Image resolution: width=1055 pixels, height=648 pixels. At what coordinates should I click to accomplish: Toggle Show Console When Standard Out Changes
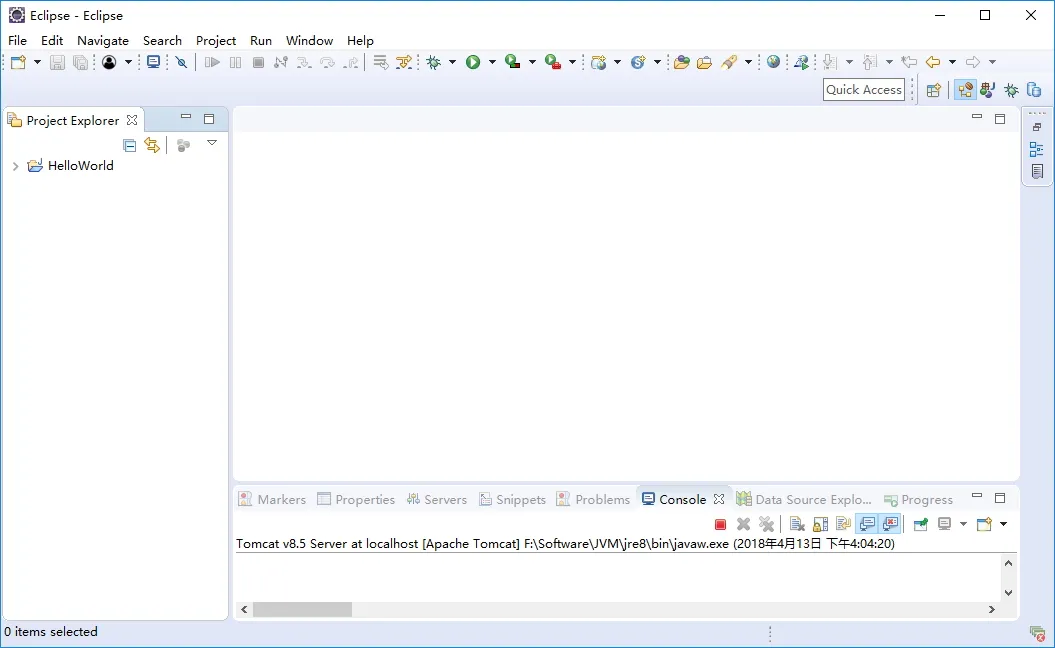point(867,524)
